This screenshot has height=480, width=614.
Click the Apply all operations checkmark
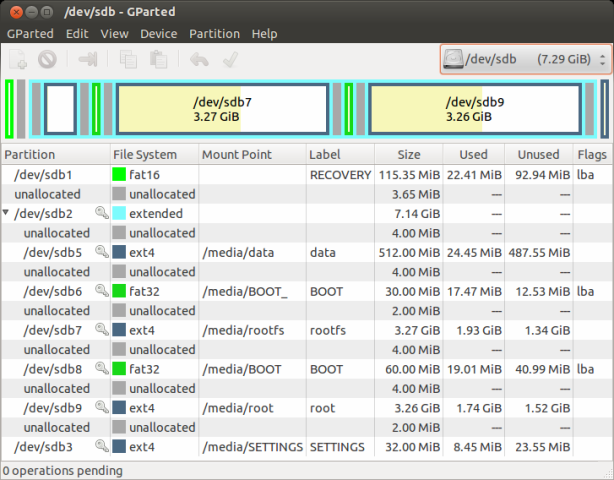pyautogui.click(x=230, y=60)
